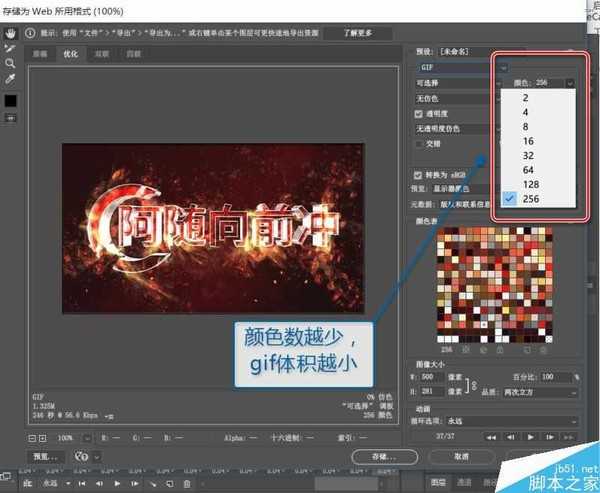Toggle the 透明度 checkbox
600x493 pixels.
click(x=421, y=113)
